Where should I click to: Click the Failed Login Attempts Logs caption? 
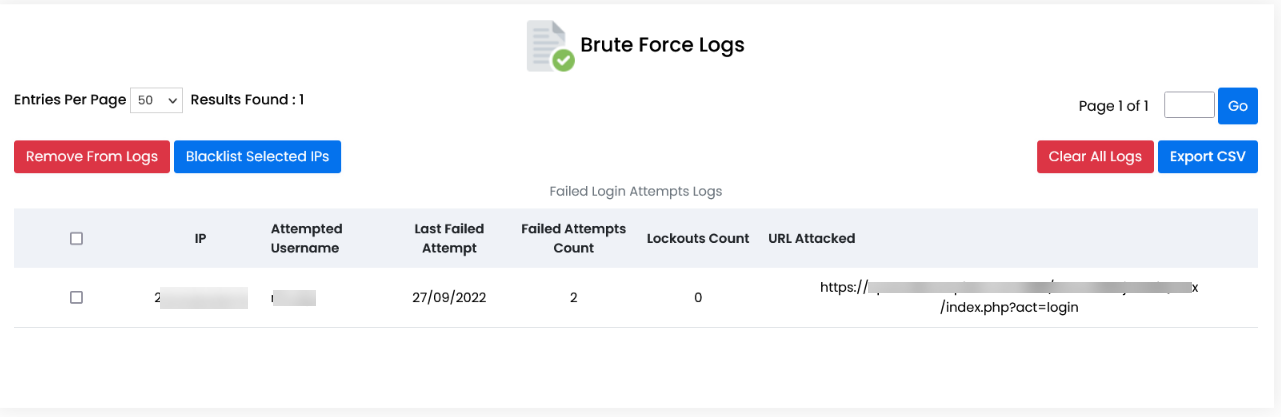click(x=635, y=191)
